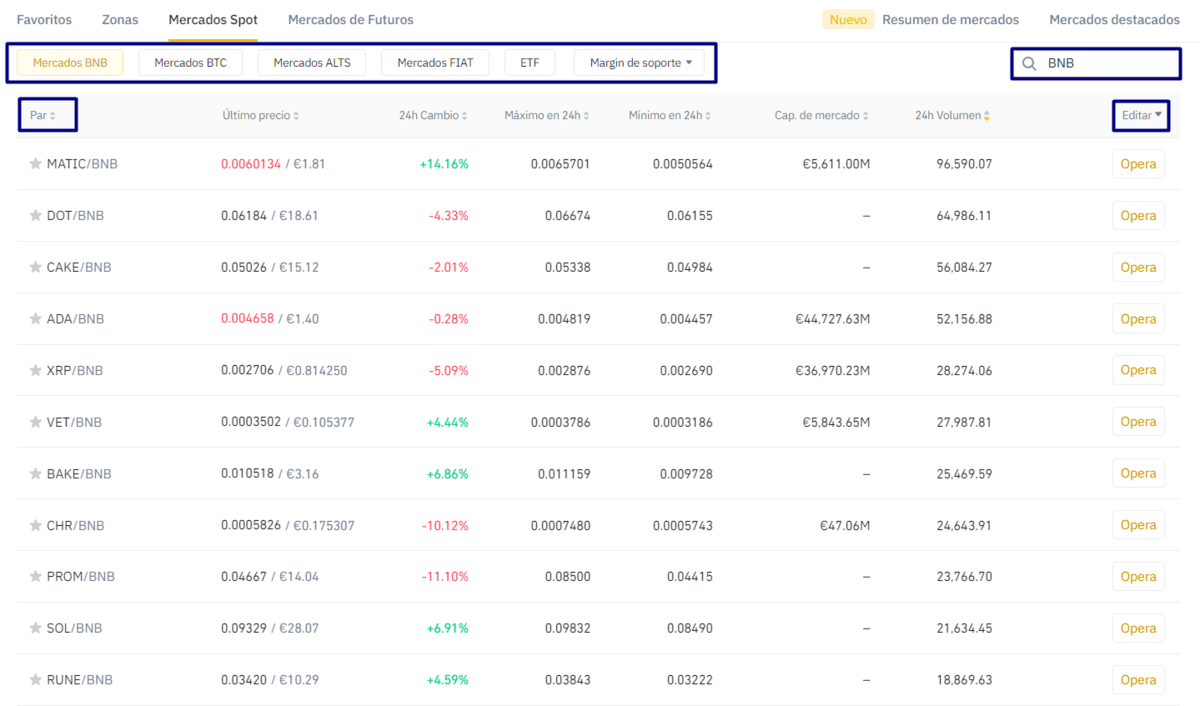Sort by 24h Volumen column arrows
Screen dimensions: 1200x706
[987, 116]
